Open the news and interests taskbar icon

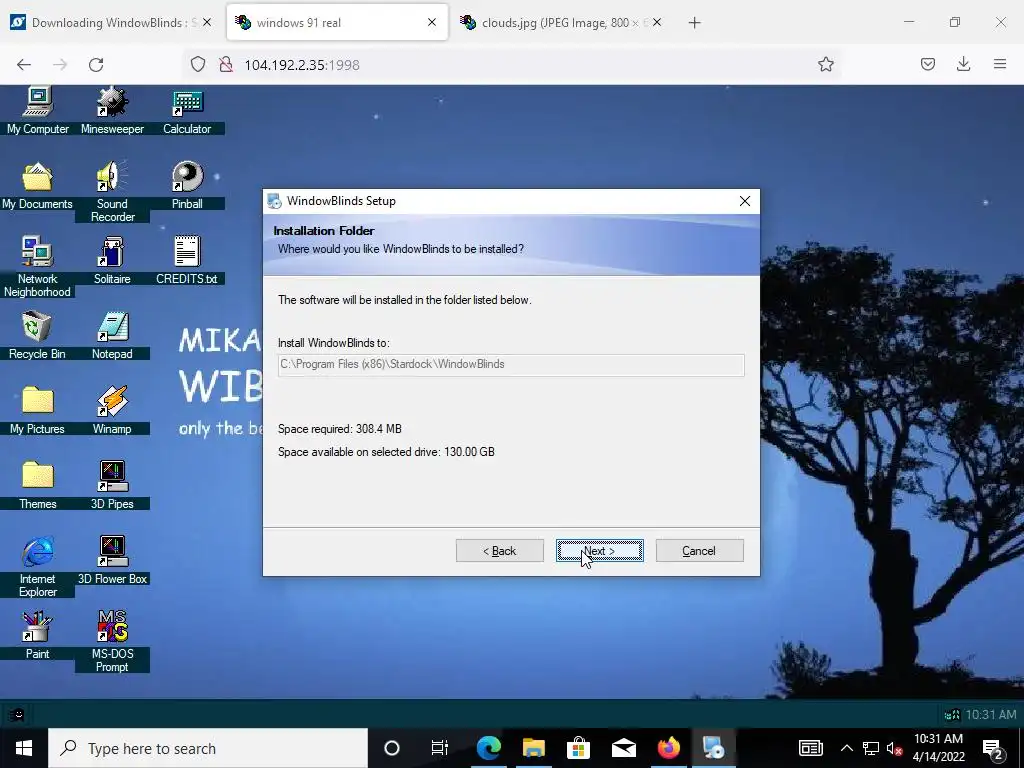[810, 748]
